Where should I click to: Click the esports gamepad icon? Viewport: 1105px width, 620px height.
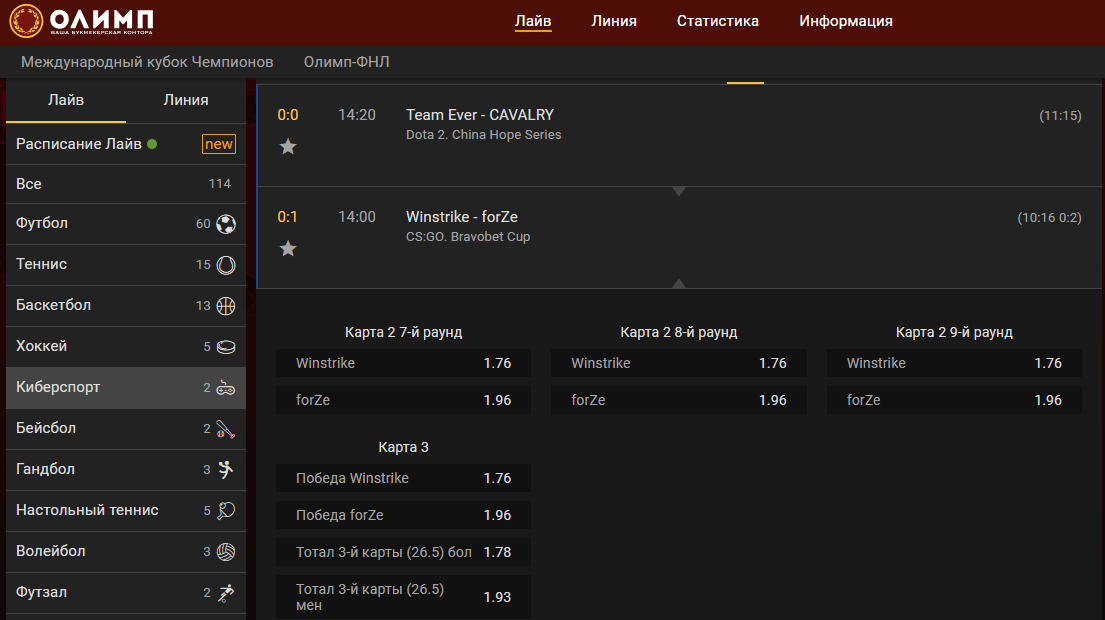pyautogui.click(x=226, y=388)
